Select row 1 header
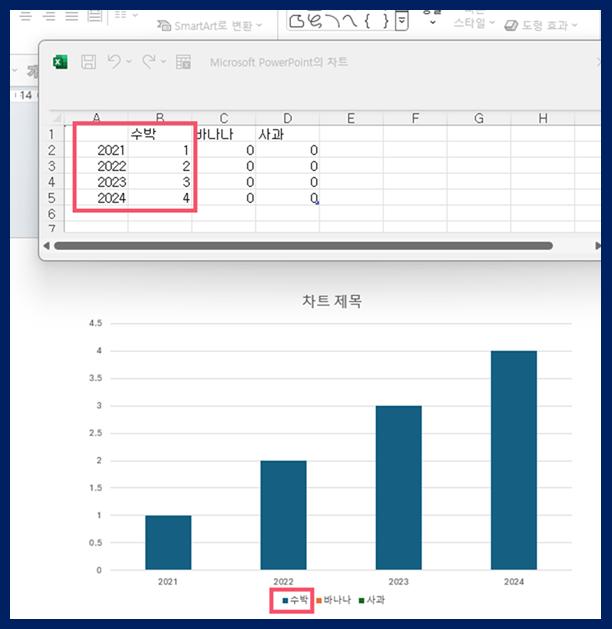The width and height of the screenshot is (612, 629). [52, 134]
